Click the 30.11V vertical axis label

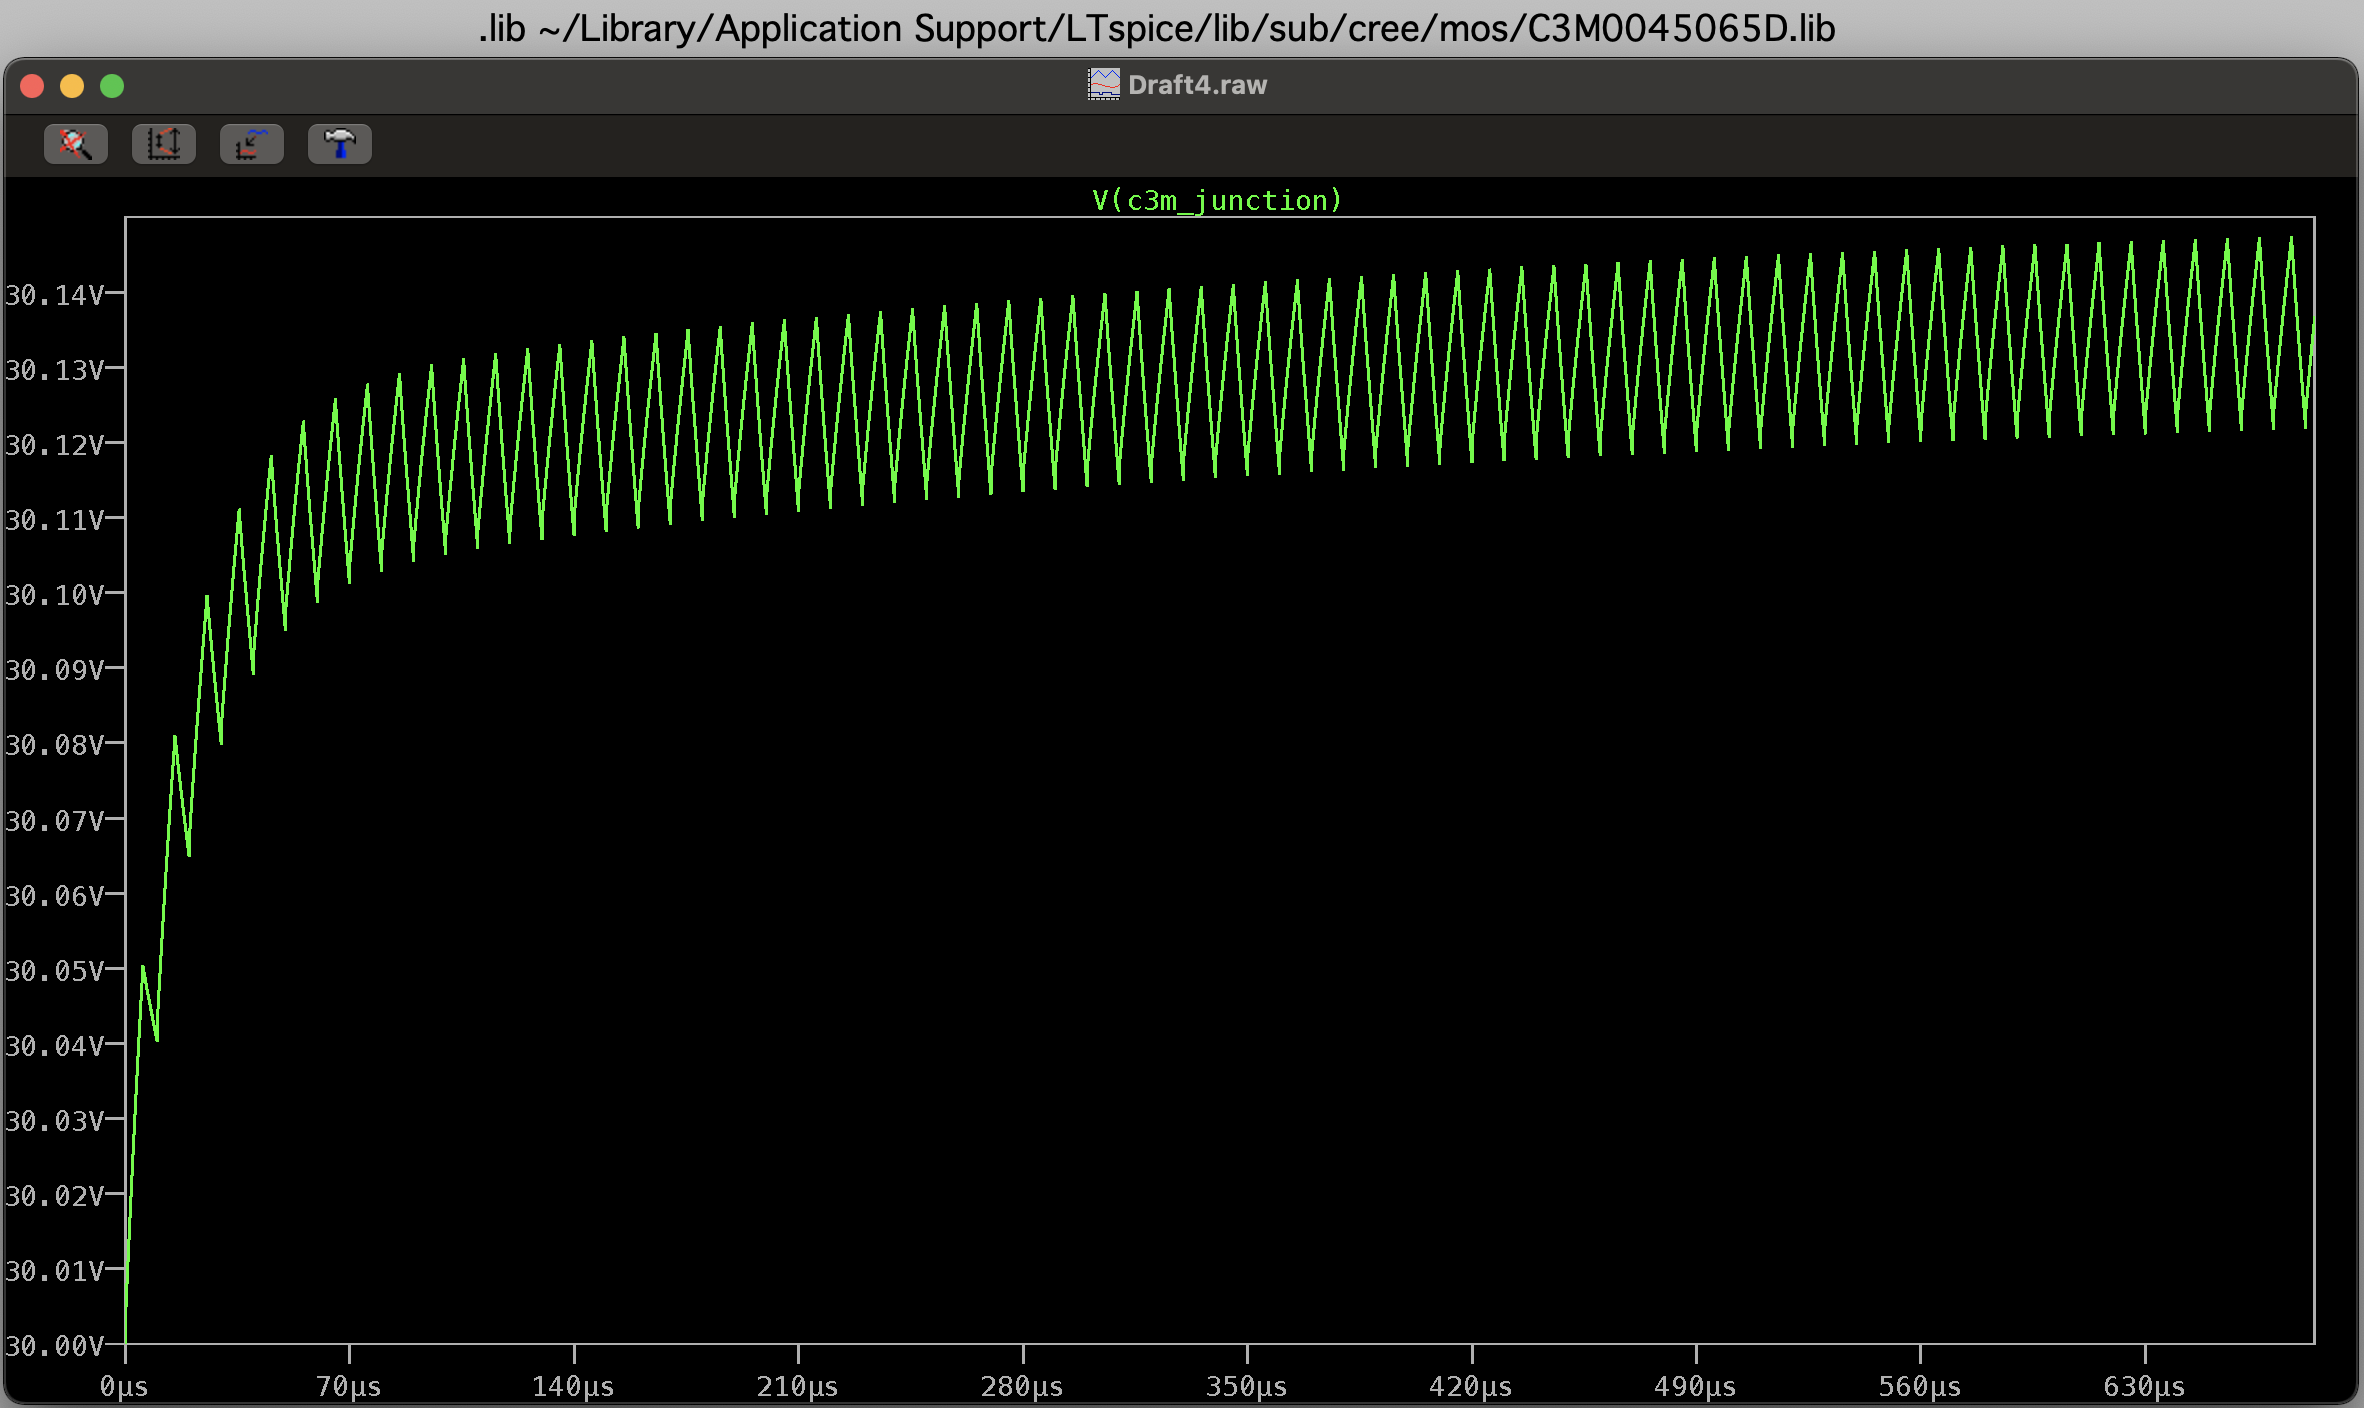(54, 520)
